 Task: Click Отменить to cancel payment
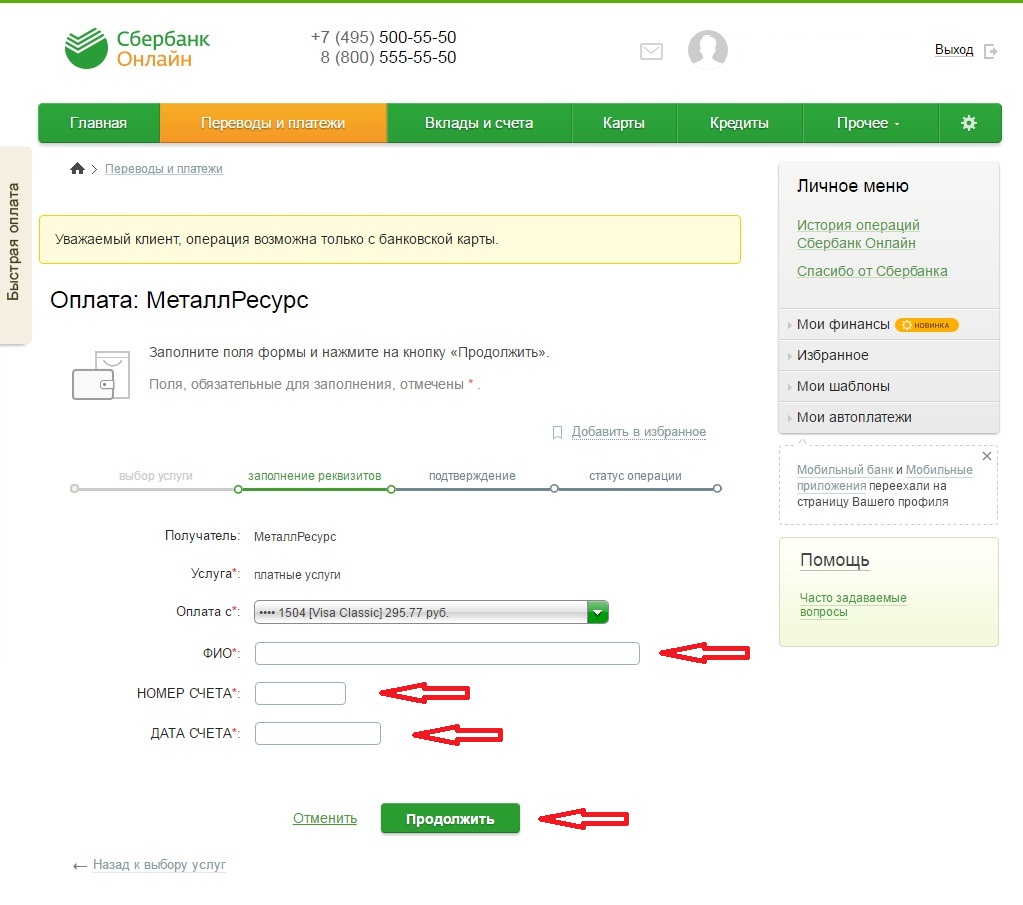pos(325,818)
